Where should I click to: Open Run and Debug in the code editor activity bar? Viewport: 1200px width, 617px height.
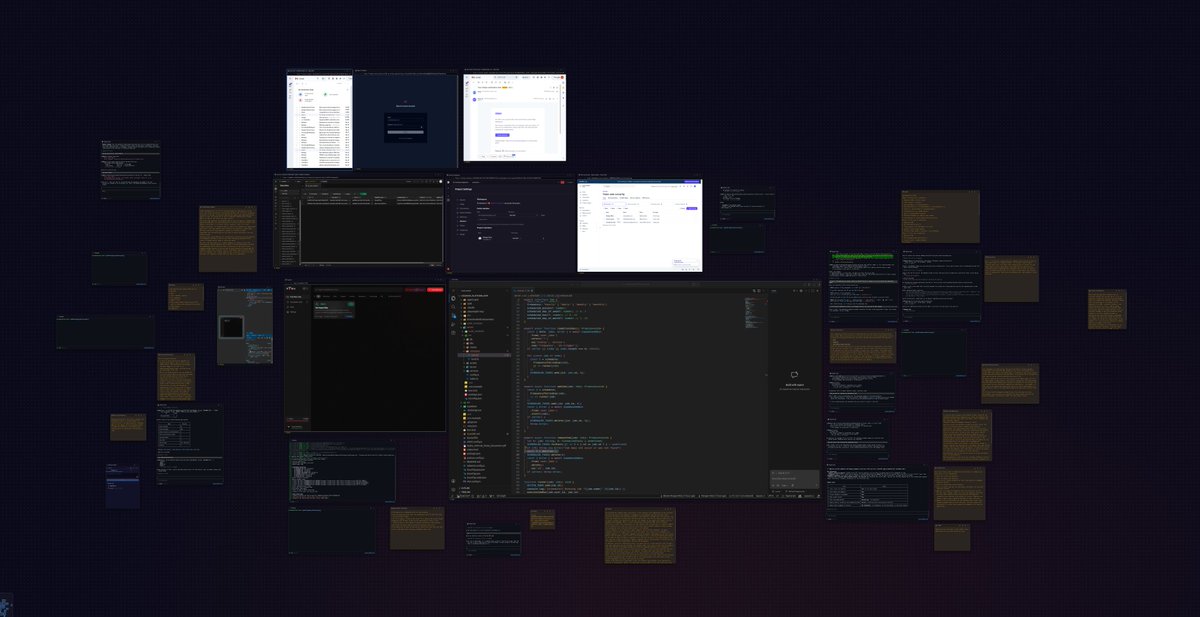(453, 324)
